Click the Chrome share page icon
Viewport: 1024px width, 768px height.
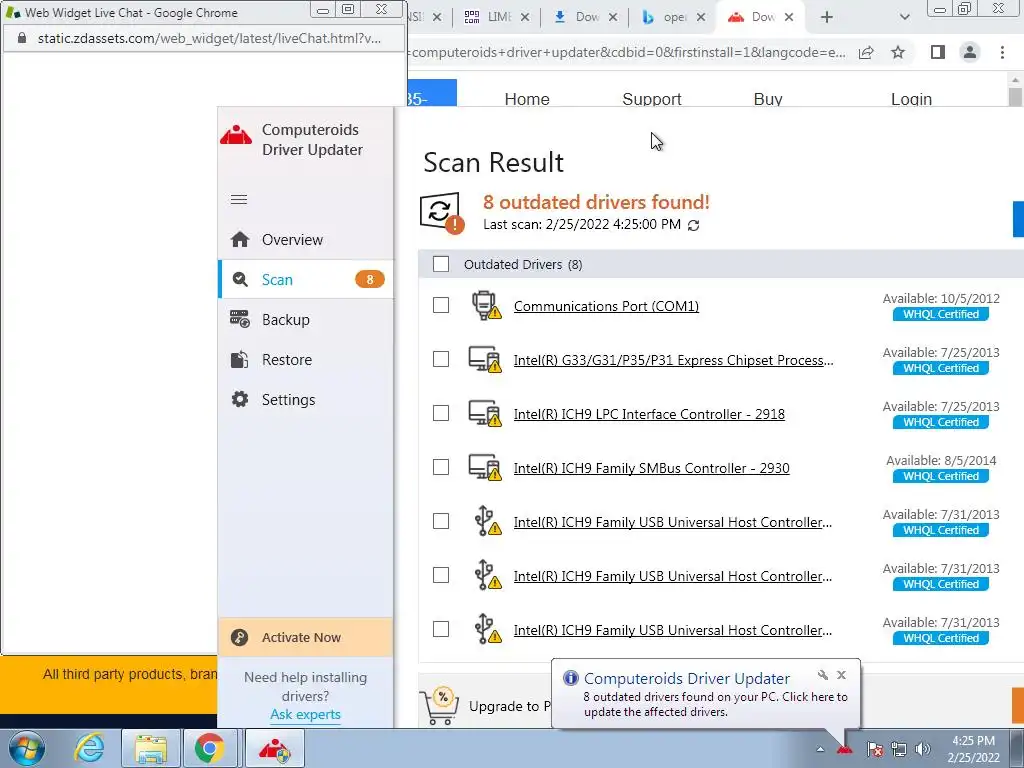(866, 52)
